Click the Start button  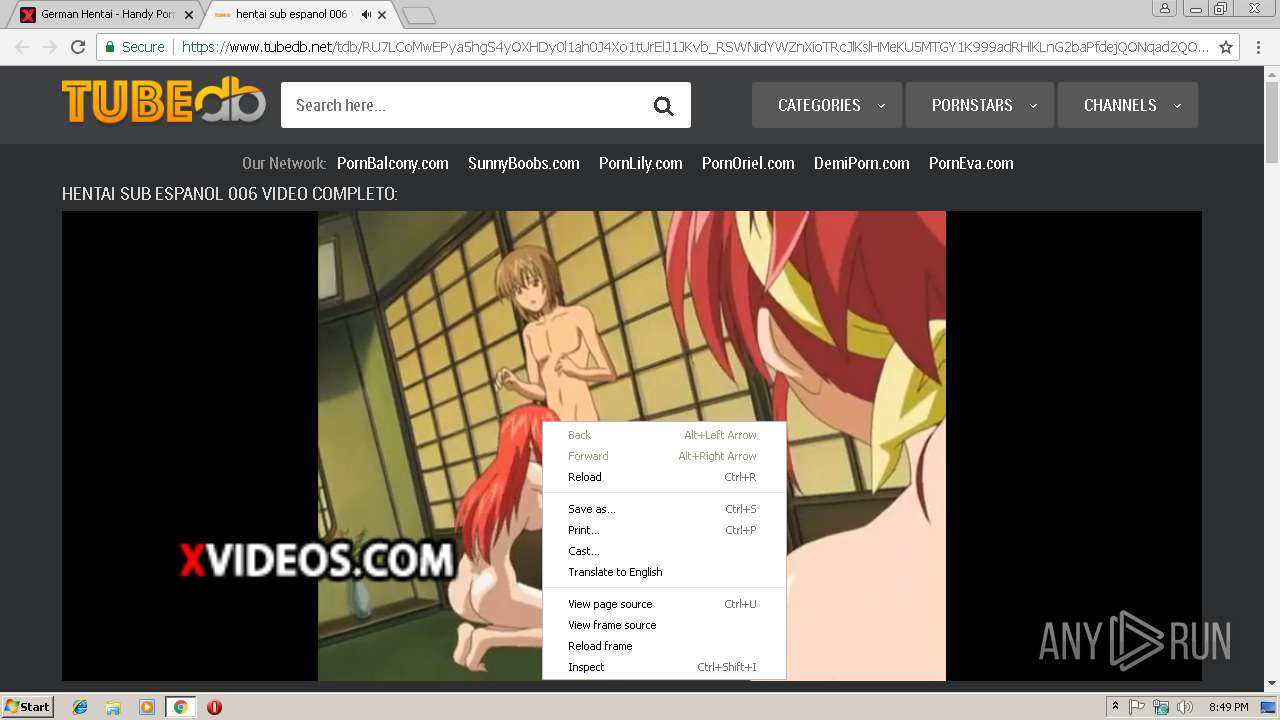click(27, 707)
